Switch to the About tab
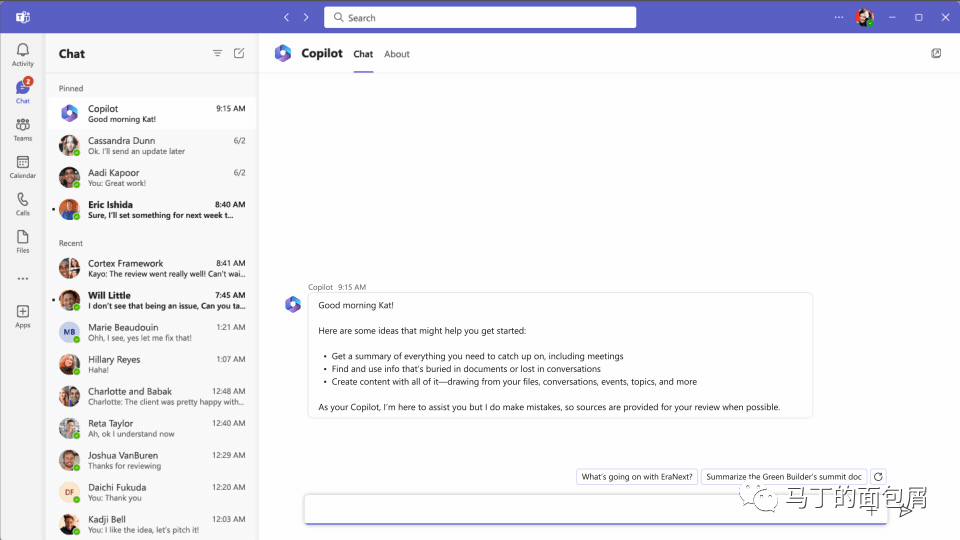The image size is (960, 540). [x=397, y=54]
